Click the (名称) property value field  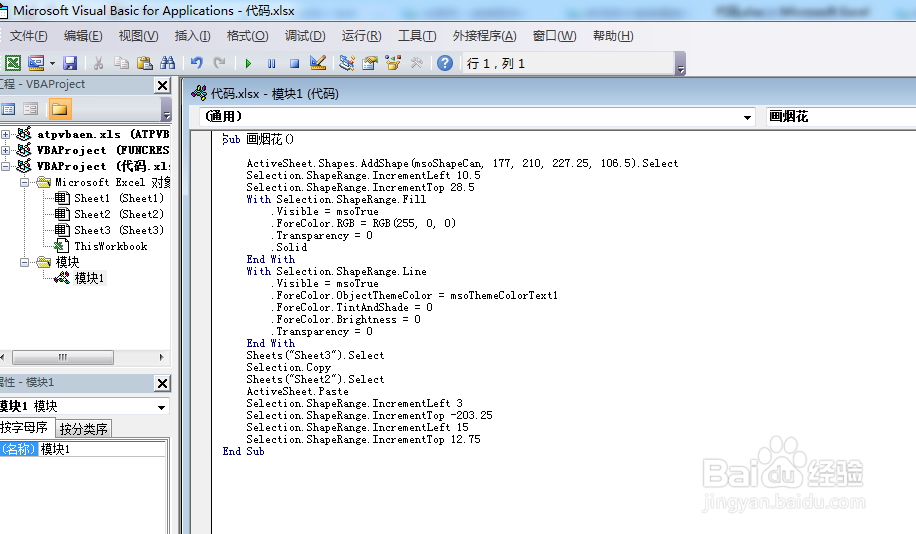[x=102, y=449]
